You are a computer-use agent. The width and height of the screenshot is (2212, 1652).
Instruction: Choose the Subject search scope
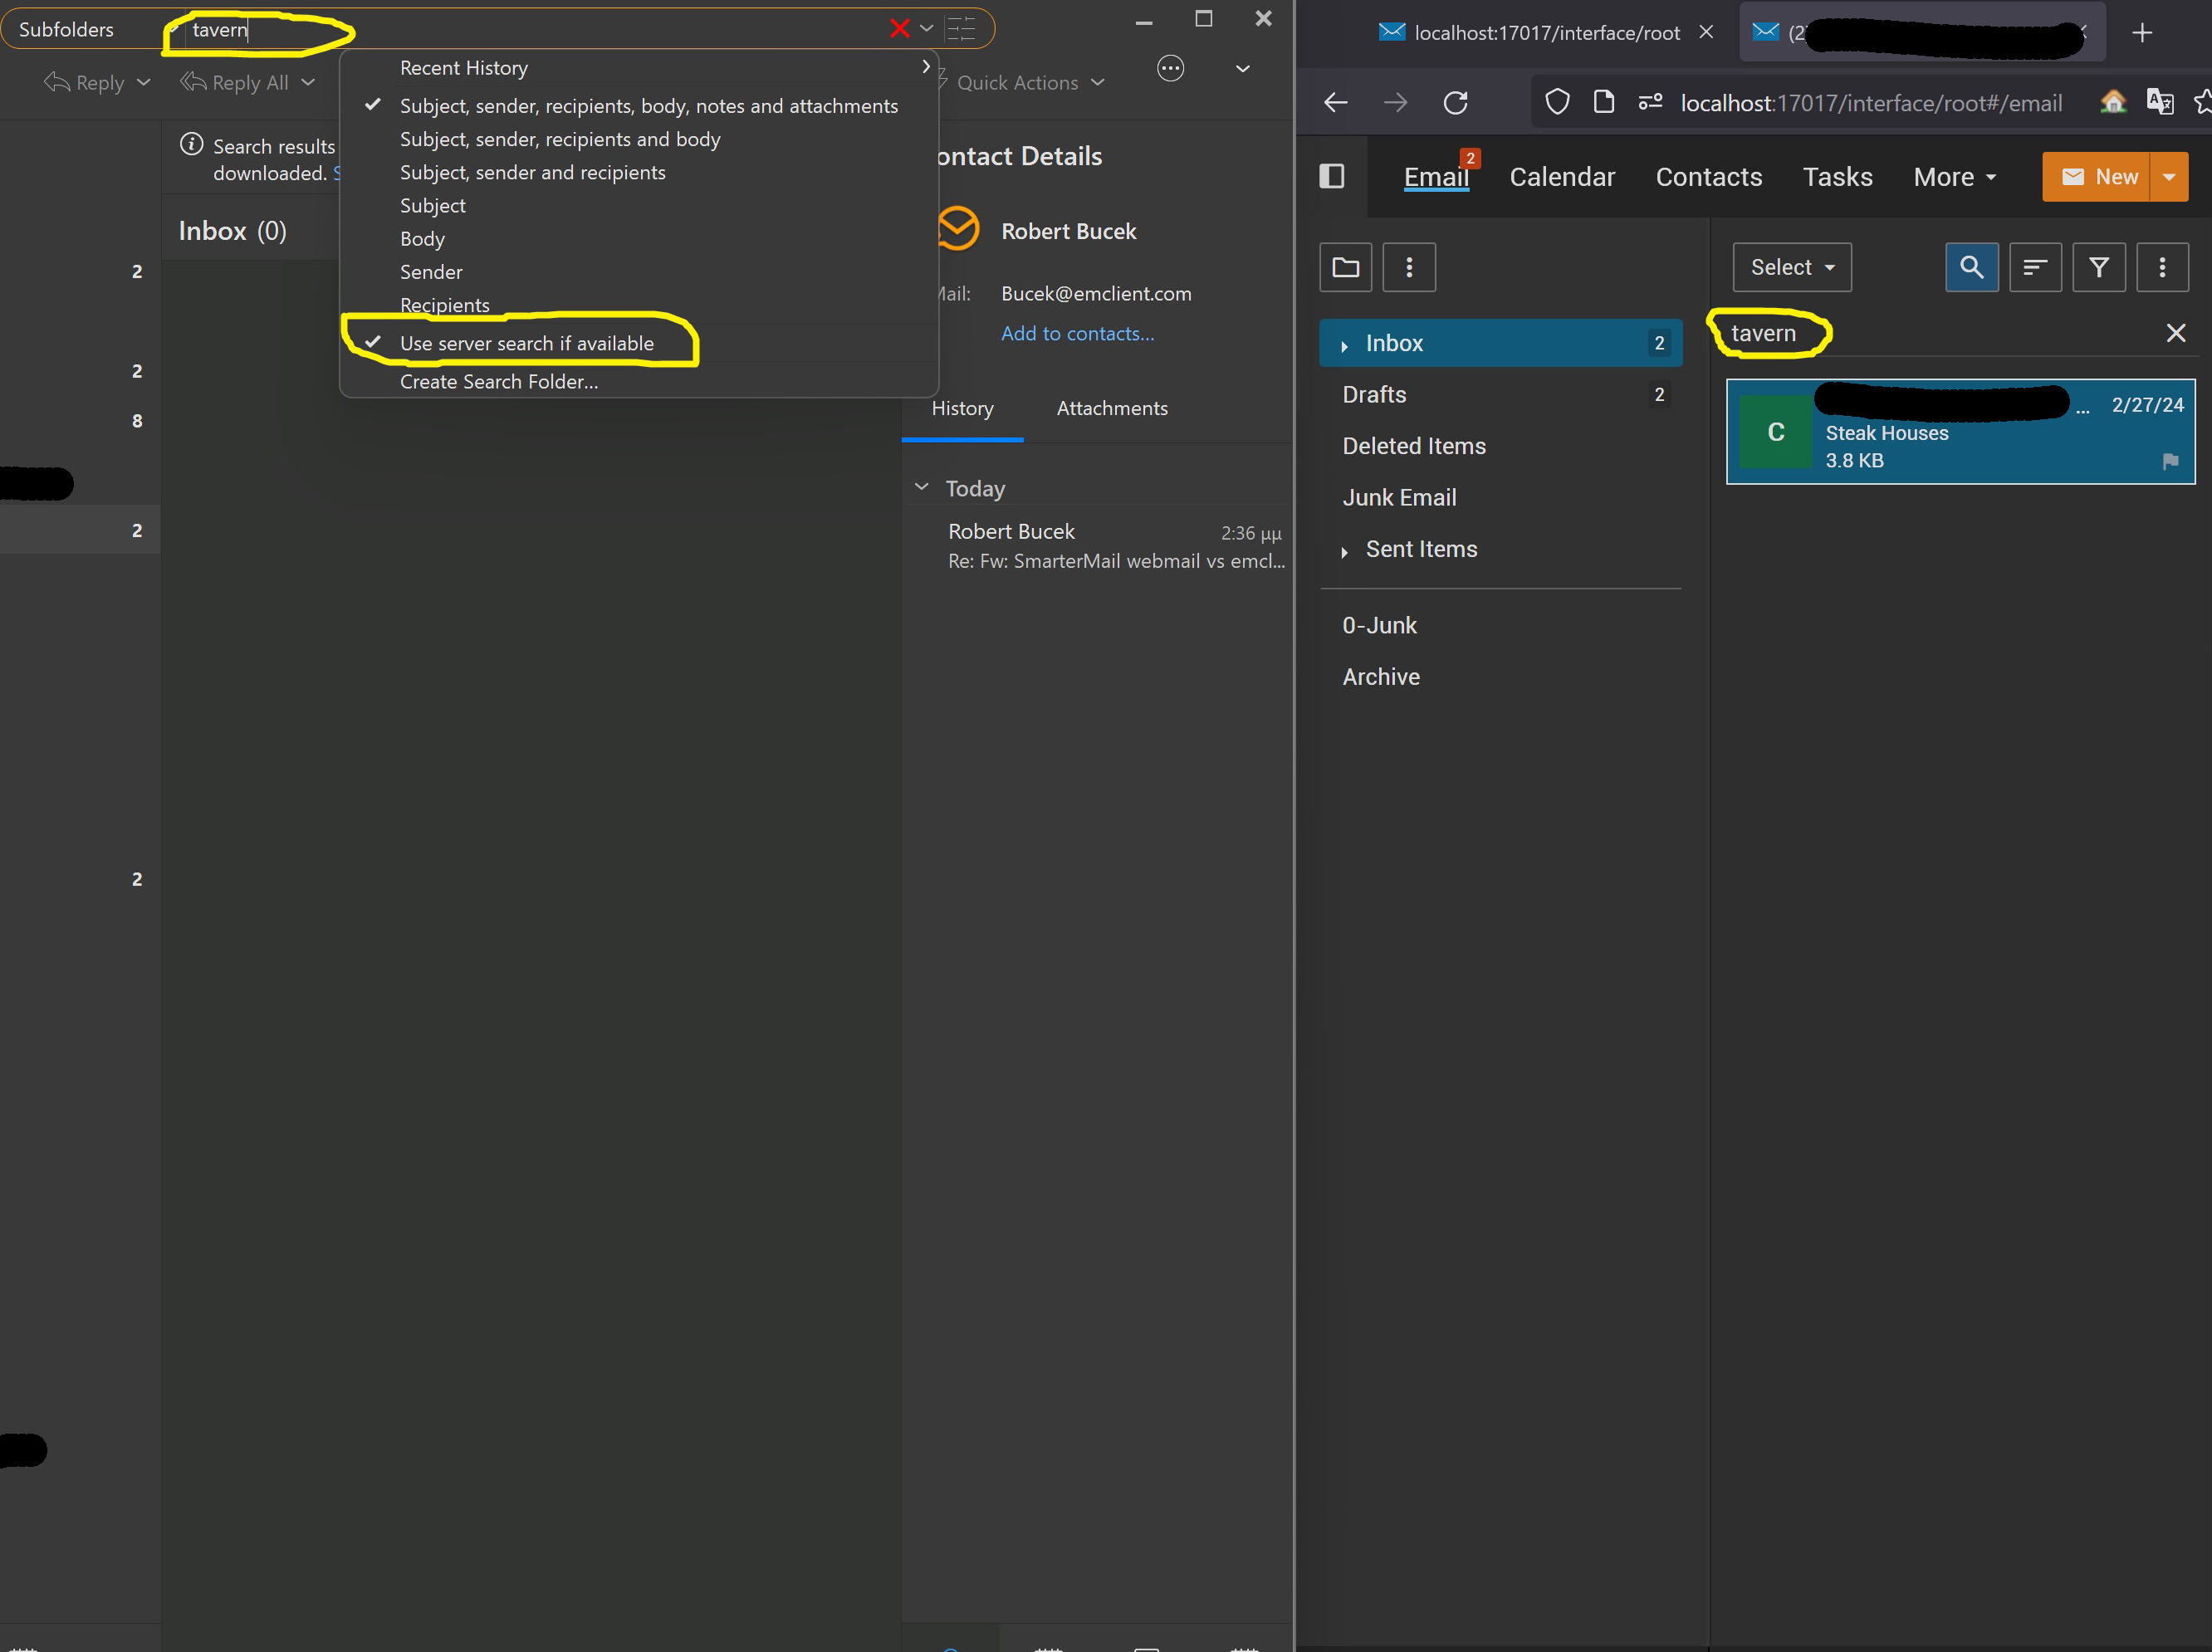432,205
